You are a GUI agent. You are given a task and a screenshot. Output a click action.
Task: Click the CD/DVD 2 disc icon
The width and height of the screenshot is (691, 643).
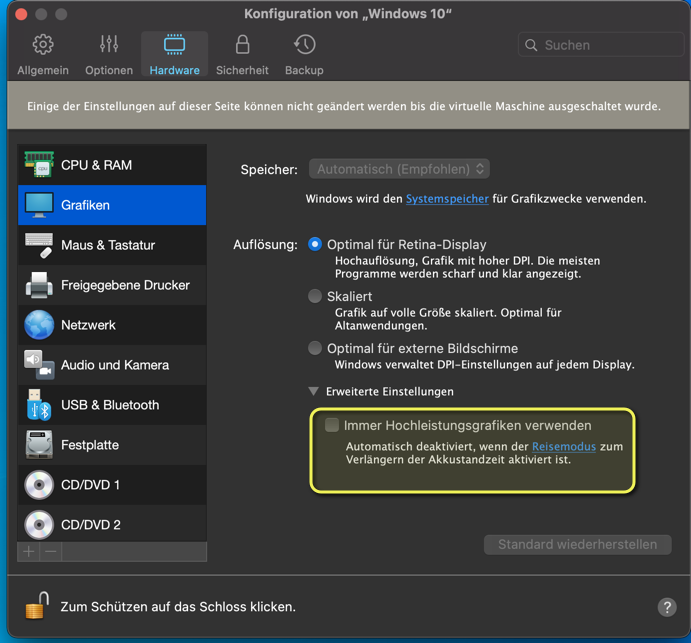39,525
